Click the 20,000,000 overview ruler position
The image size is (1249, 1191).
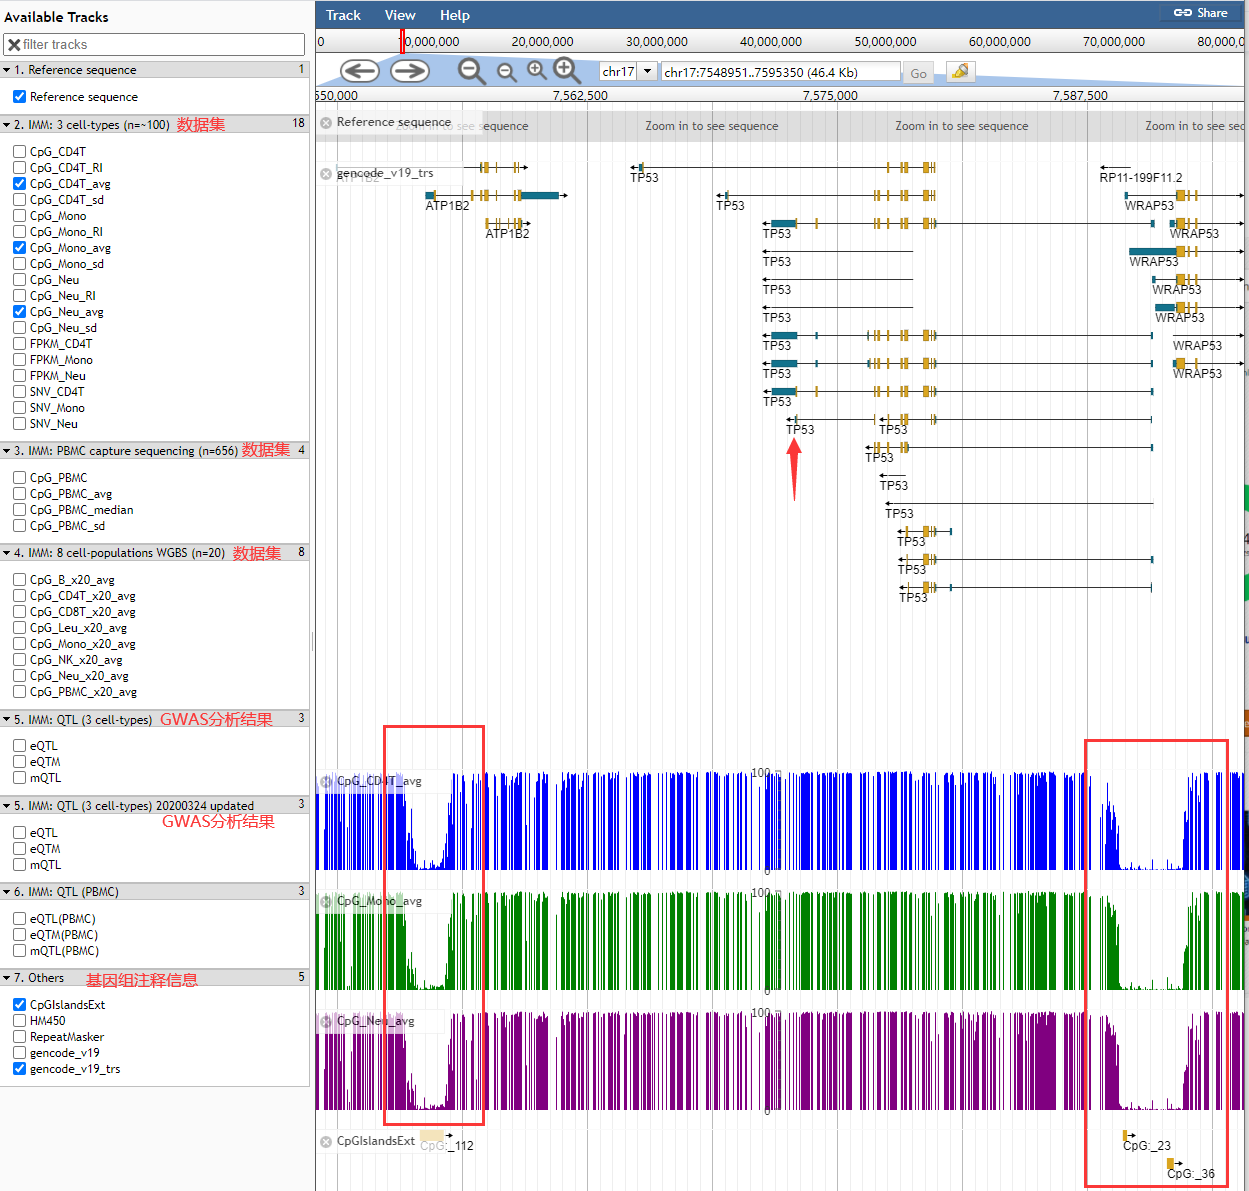pos(542,42)
